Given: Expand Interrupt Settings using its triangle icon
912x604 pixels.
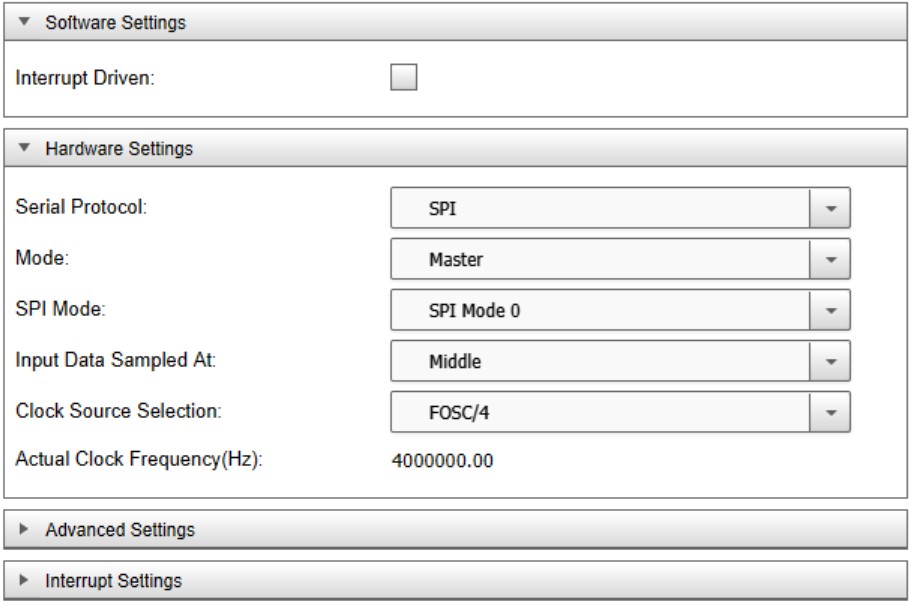Looking at the screenshot, I should [x=26, y=580].
